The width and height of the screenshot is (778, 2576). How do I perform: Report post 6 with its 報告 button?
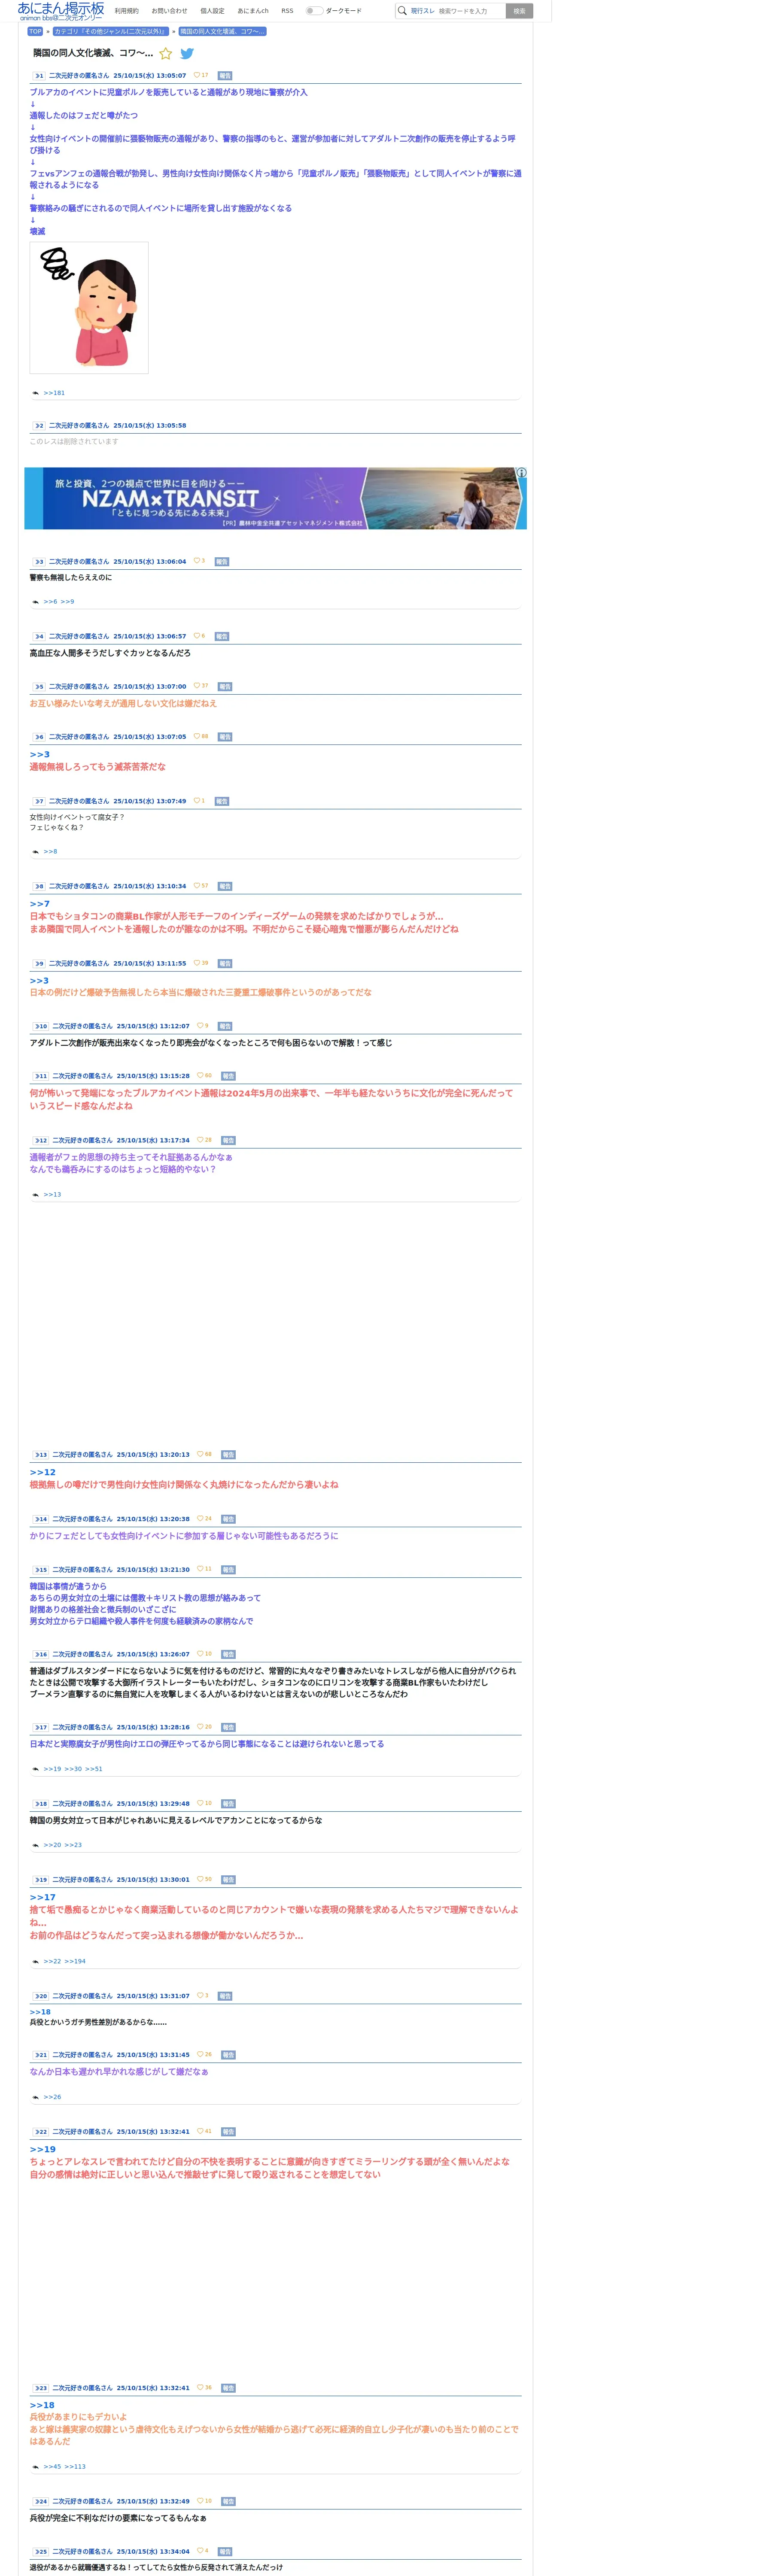coord(225,737)
